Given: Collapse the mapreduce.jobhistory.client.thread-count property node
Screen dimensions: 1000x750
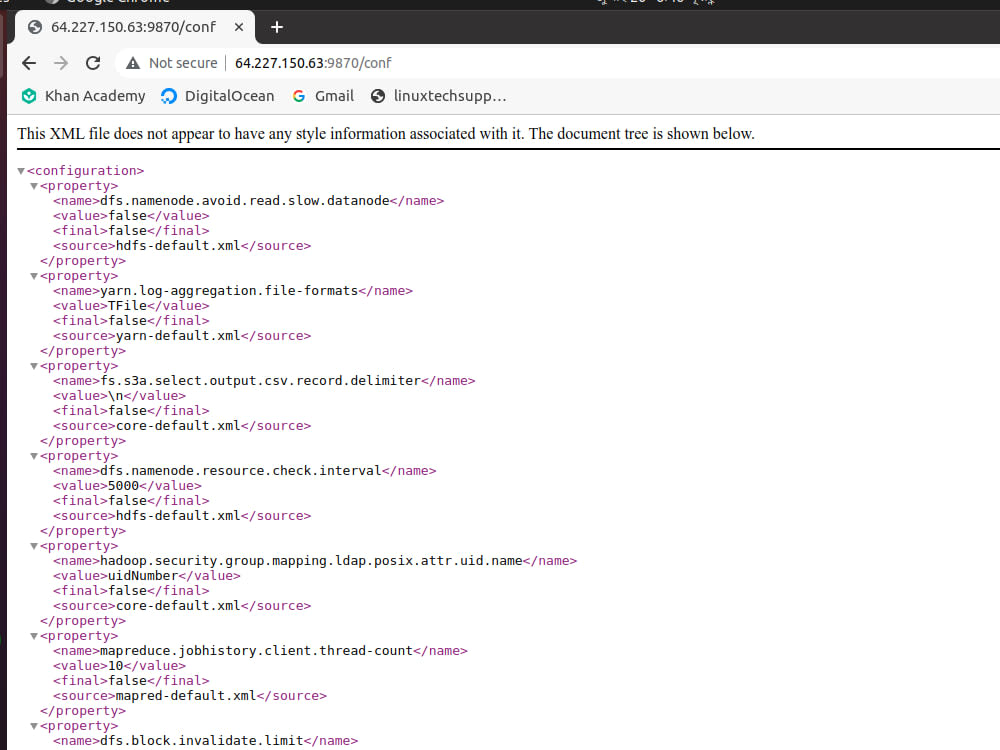Looking at the screenshot, I should coord(34,636).
